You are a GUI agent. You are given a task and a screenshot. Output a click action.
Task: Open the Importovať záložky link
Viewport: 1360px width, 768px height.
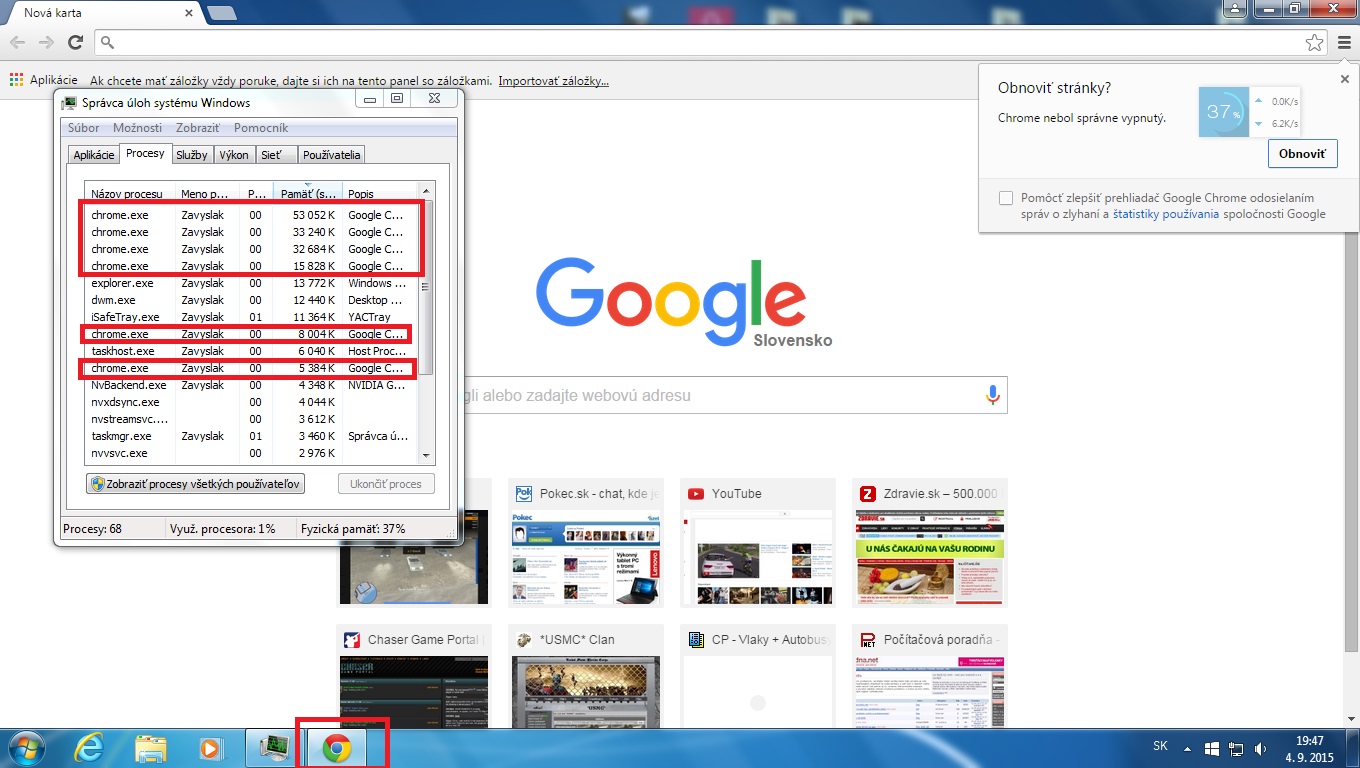click(554, 80)
